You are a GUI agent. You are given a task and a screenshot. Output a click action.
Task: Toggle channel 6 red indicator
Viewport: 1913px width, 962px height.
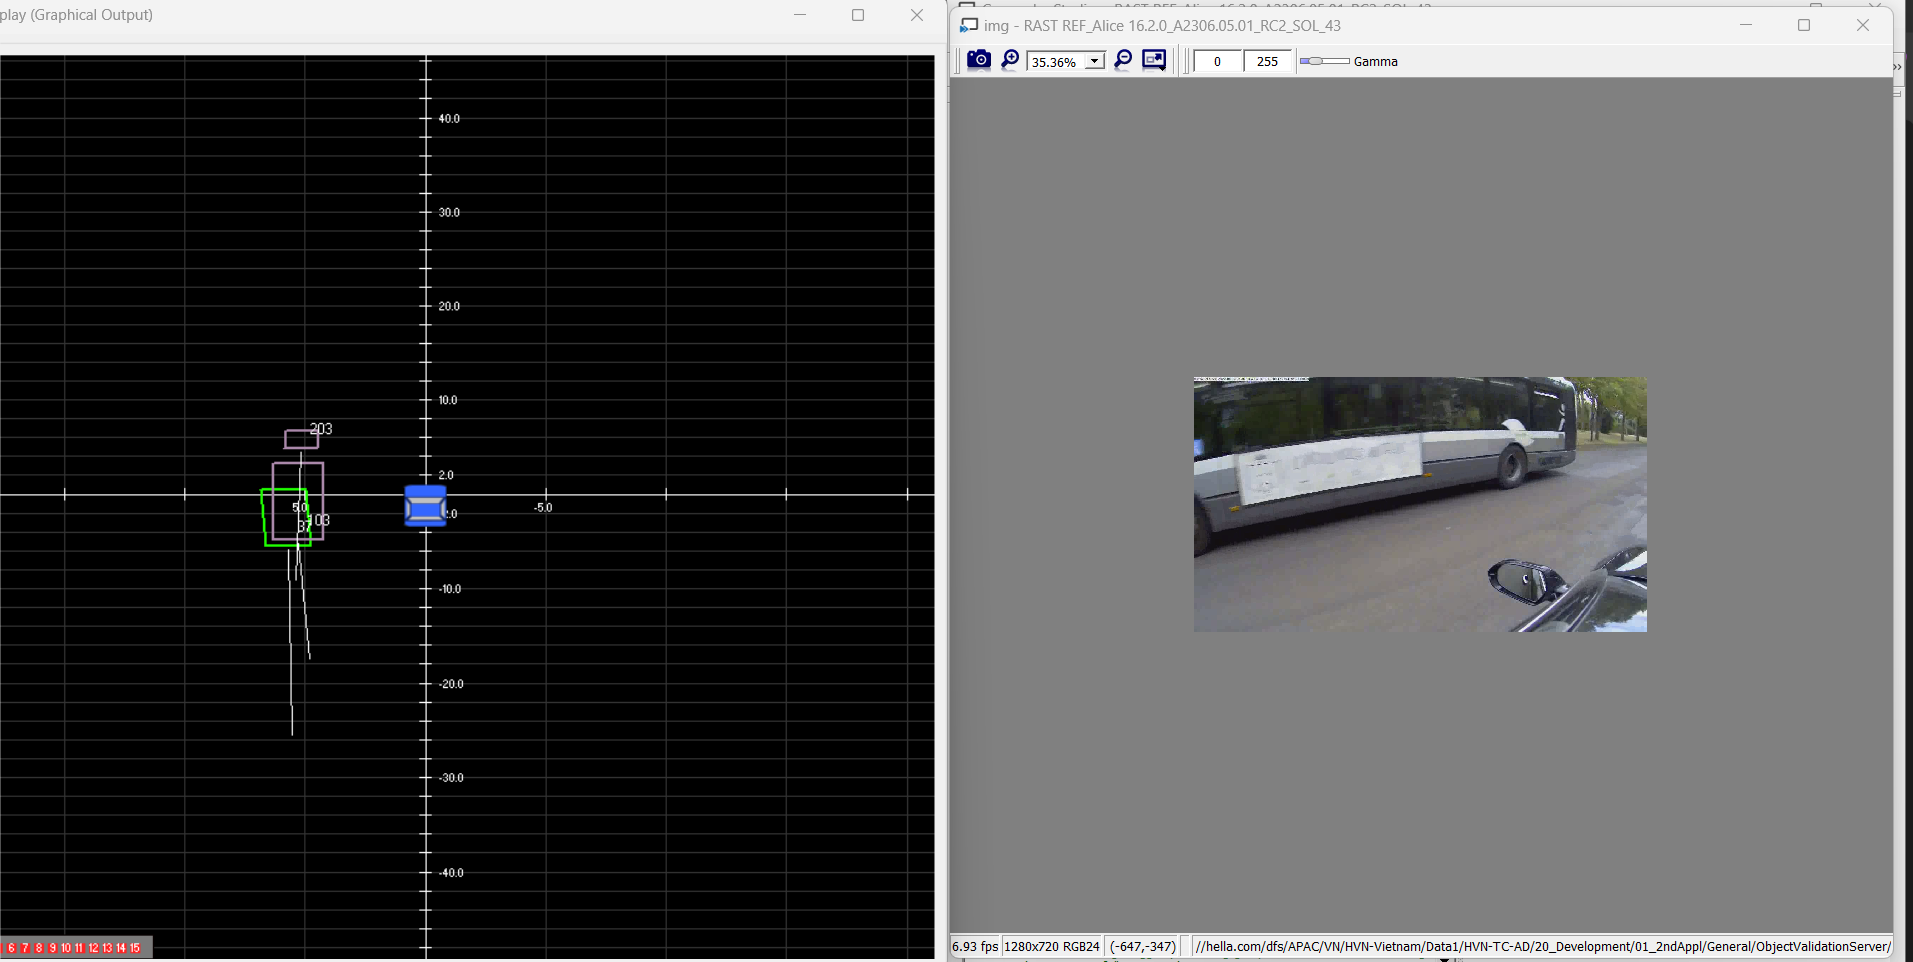coord(11,948)
